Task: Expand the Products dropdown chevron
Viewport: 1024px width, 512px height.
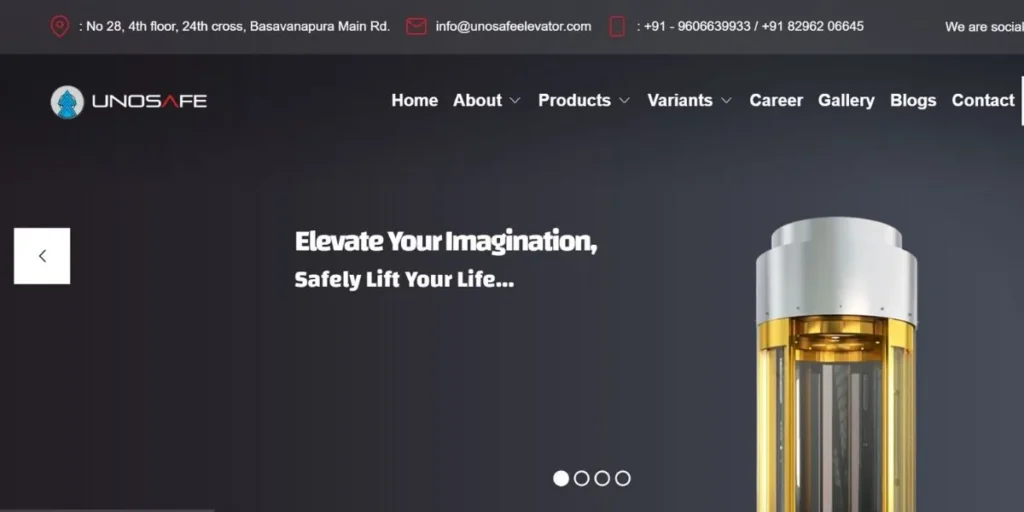Action: 624,101
